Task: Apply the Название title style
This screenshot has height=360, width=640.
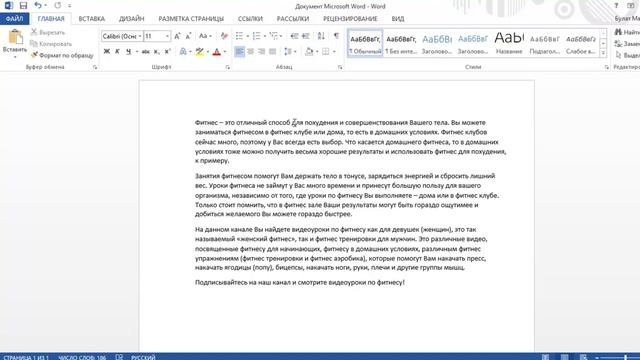Action: 509,43
